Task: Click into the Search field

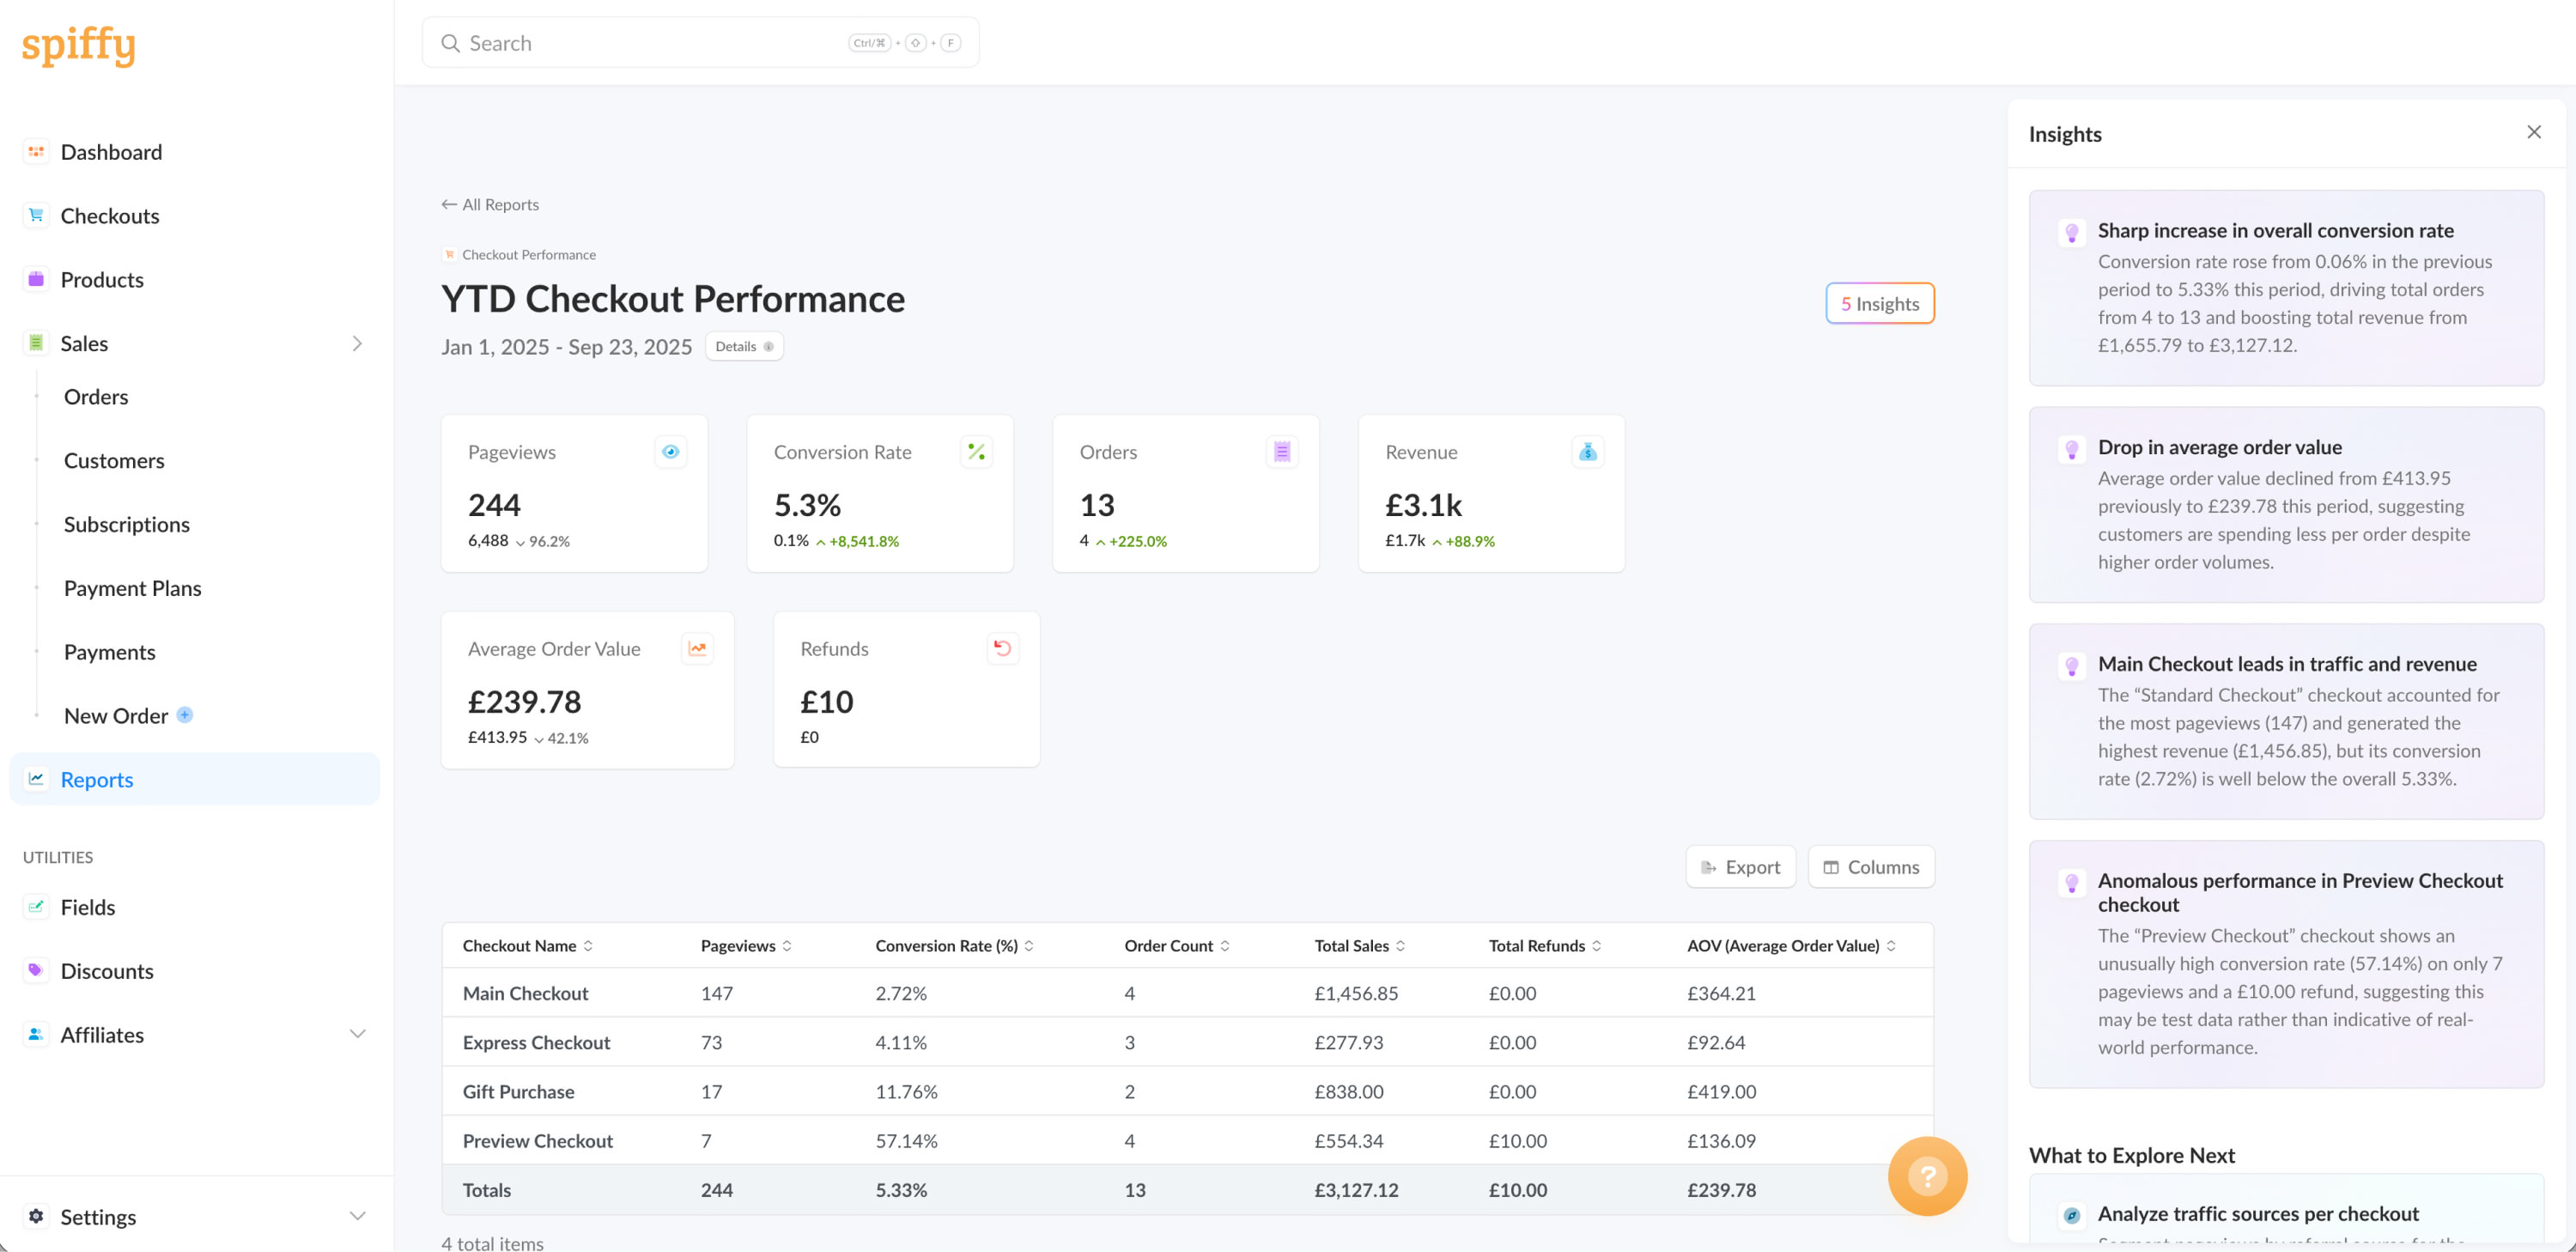Action: pyautogui.click(x=650, y=43)
